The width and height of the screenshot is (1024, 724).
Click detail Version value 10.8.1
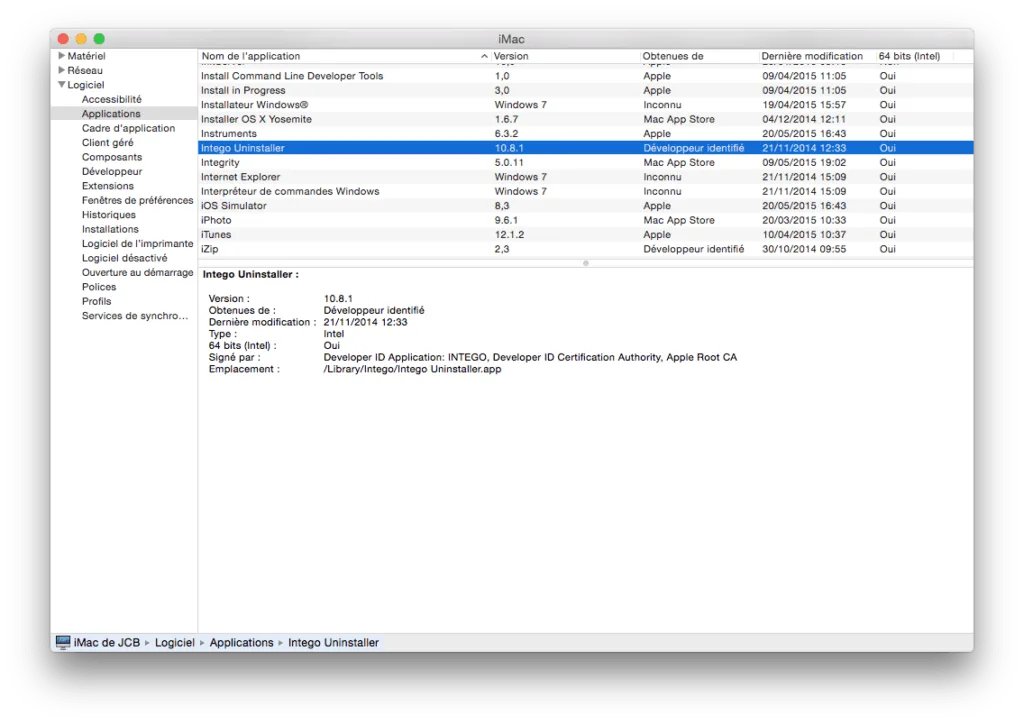(338, 298)
